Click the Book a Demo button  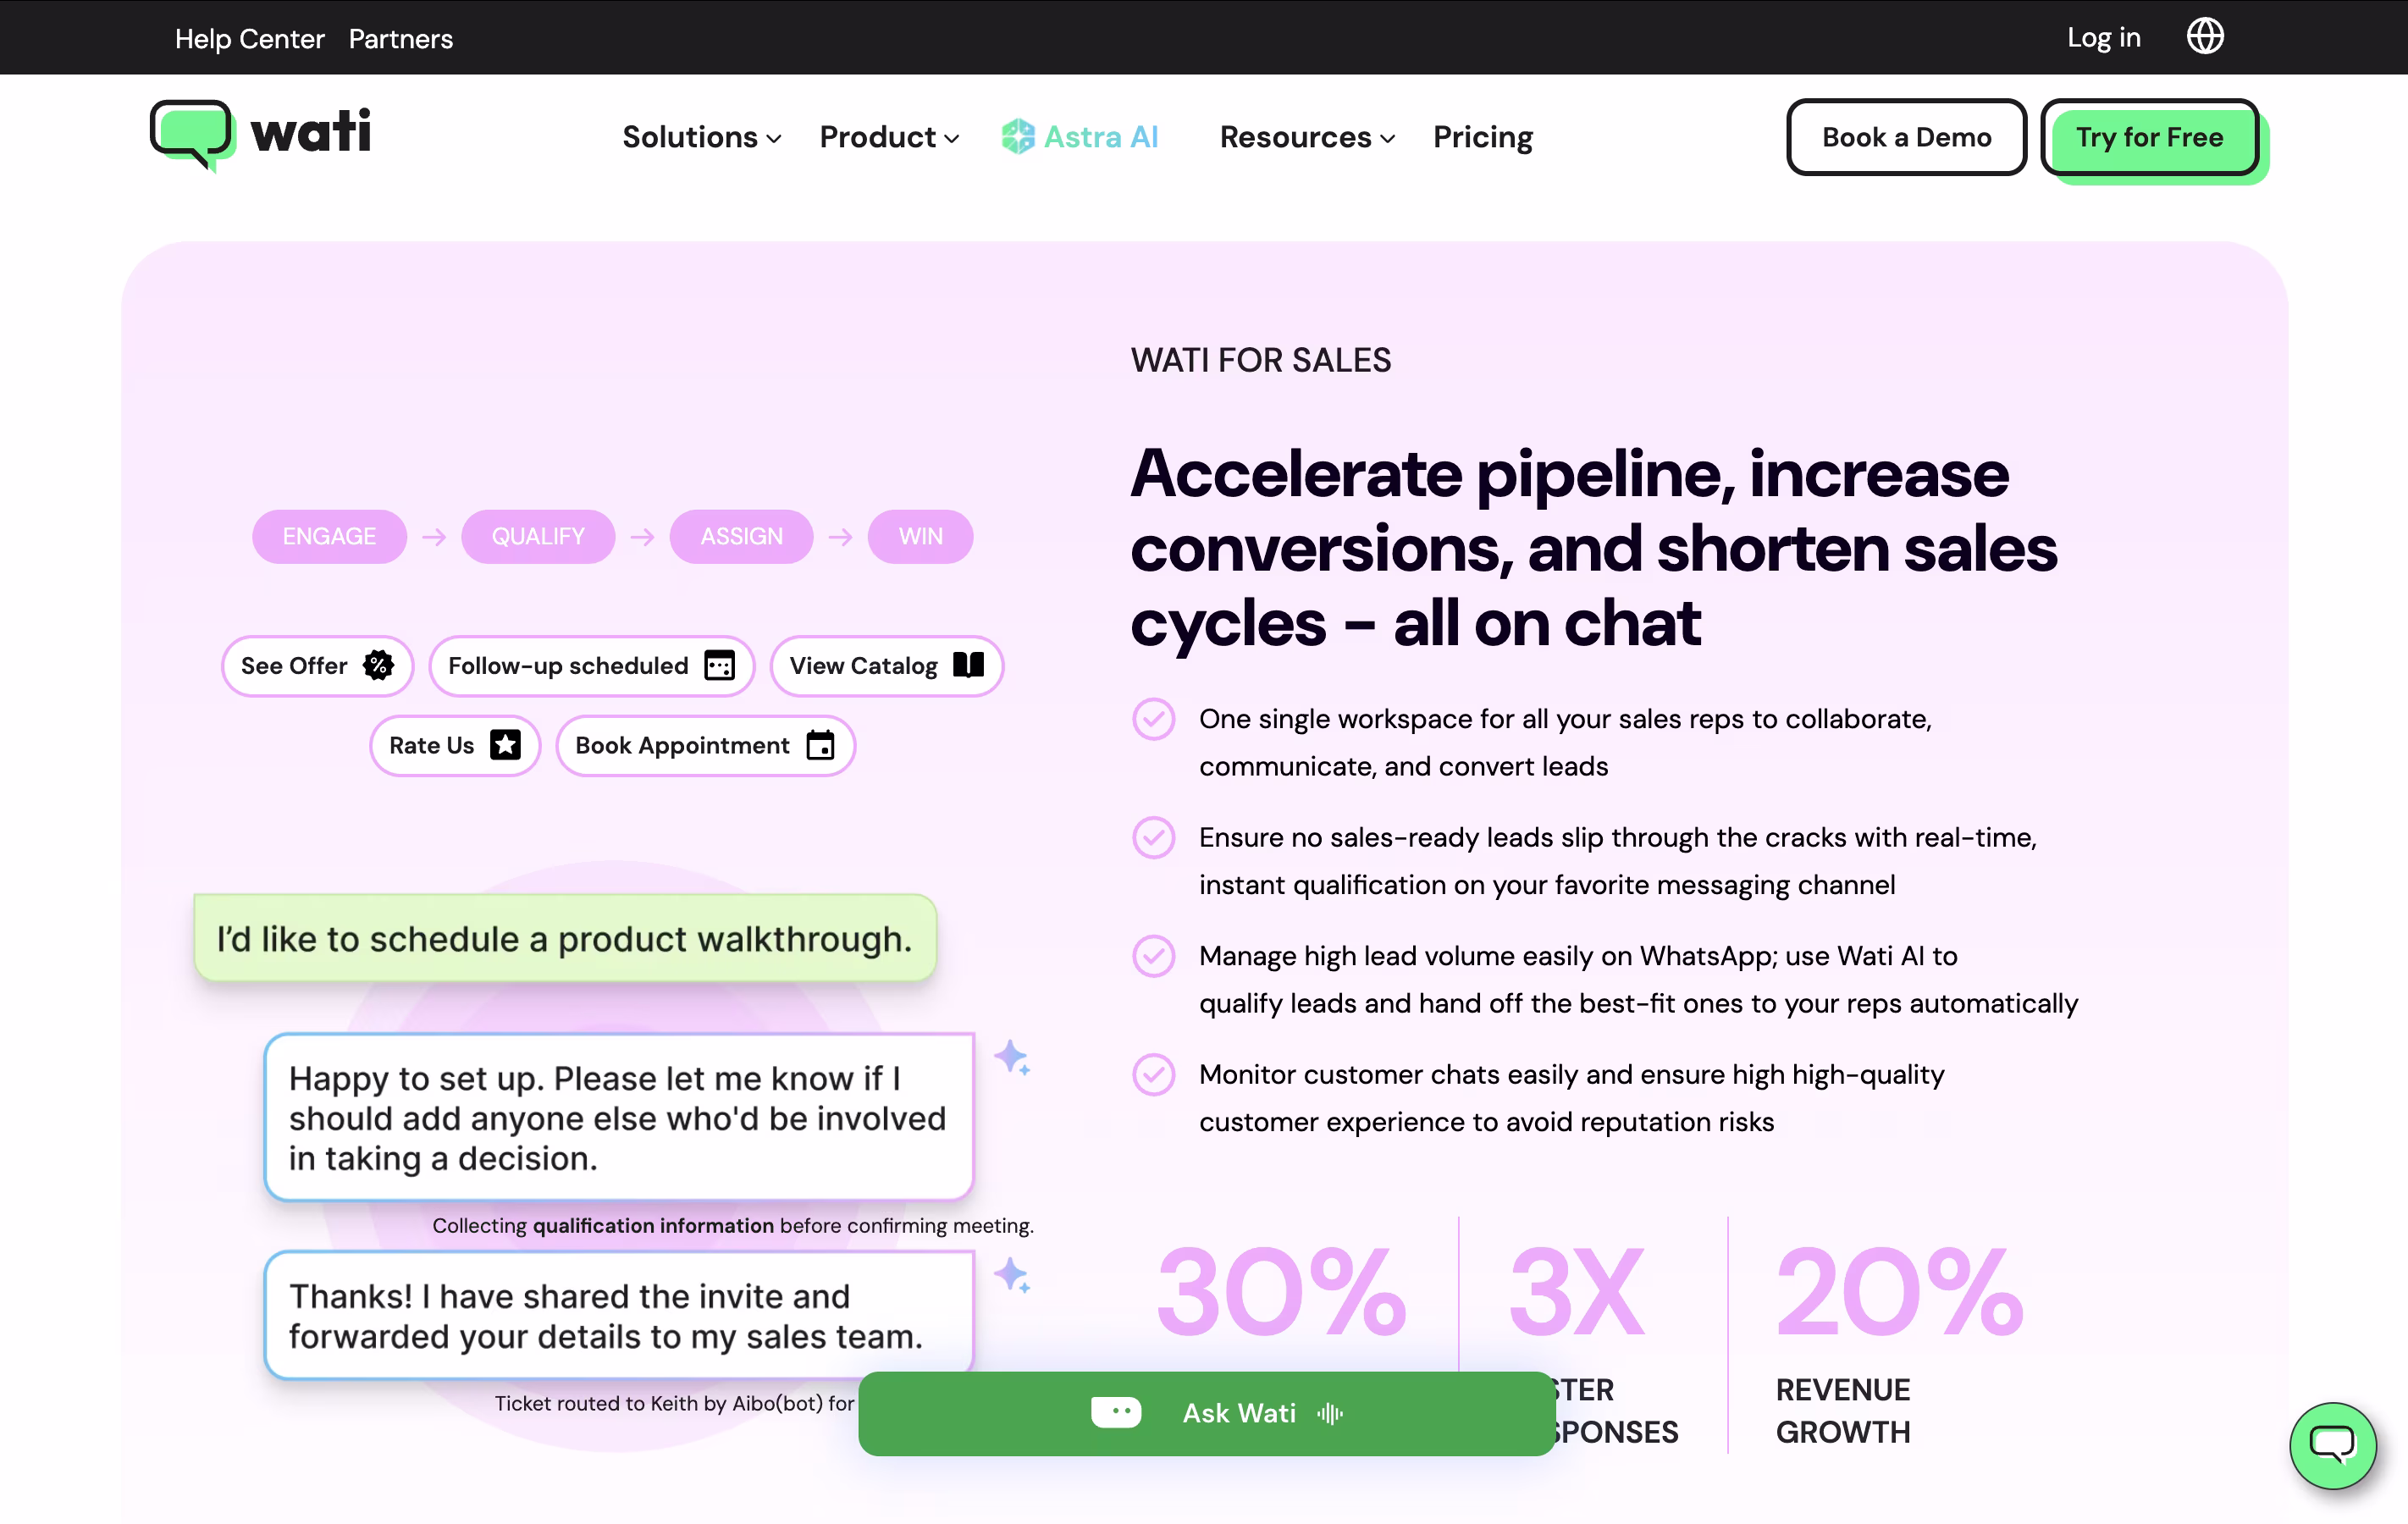(x=1906, y=137)
